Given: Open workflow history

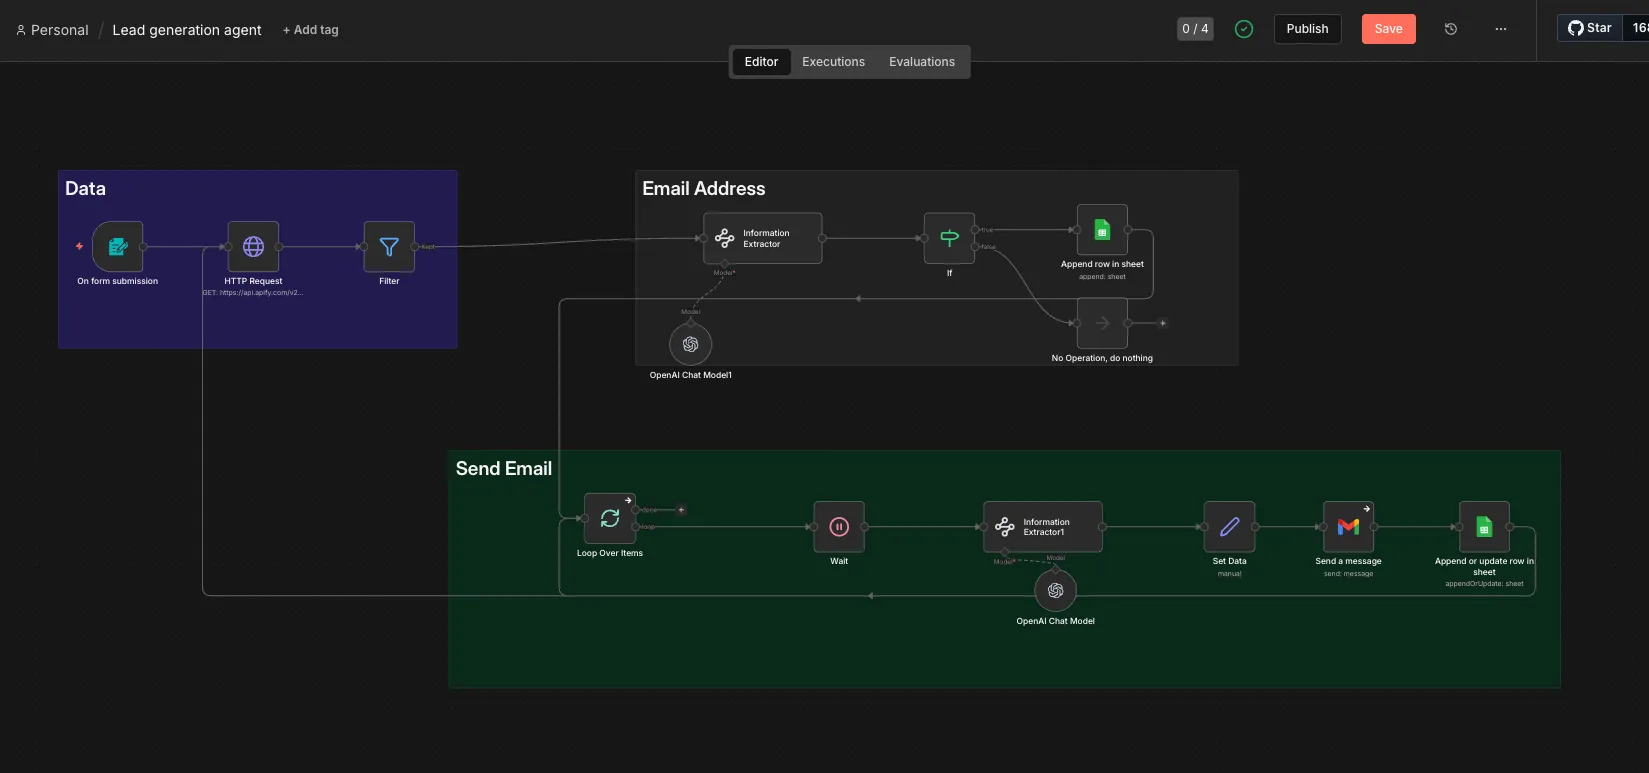Looking at the screenshot, I should coord(1451,29).
